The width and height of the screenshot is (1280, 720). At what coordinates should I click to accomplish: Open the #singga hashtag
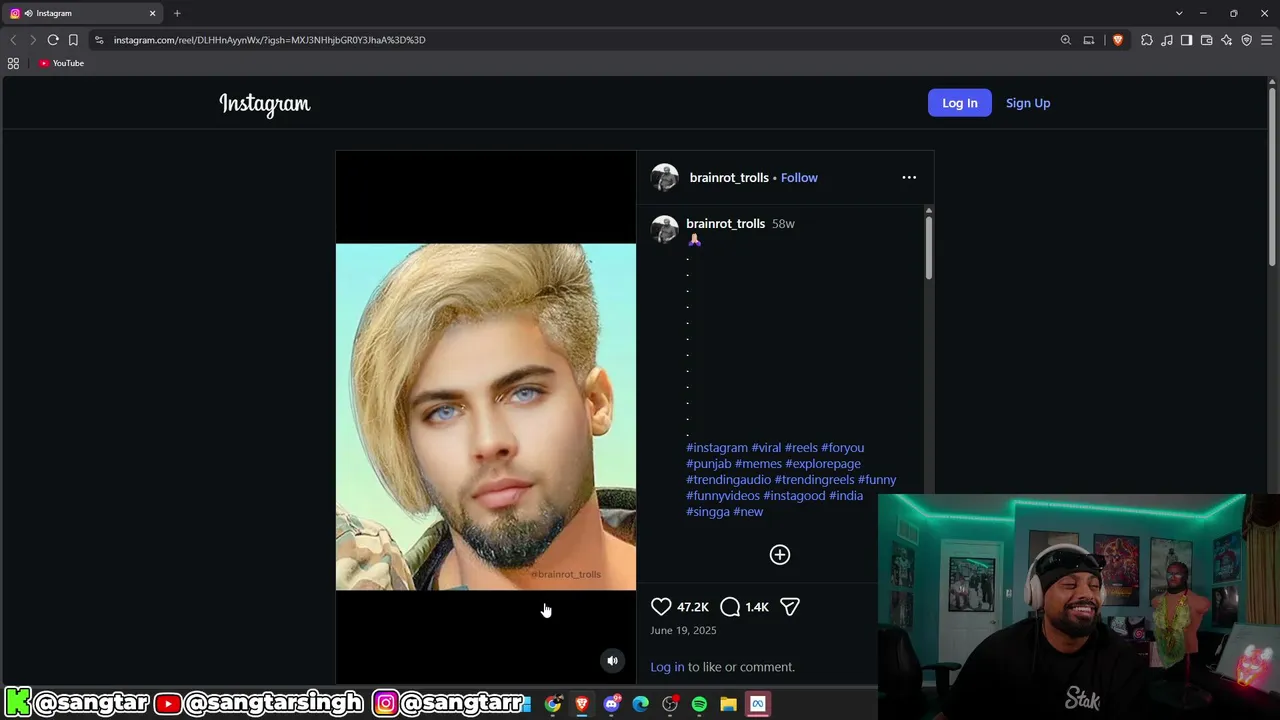pos(708,512)
